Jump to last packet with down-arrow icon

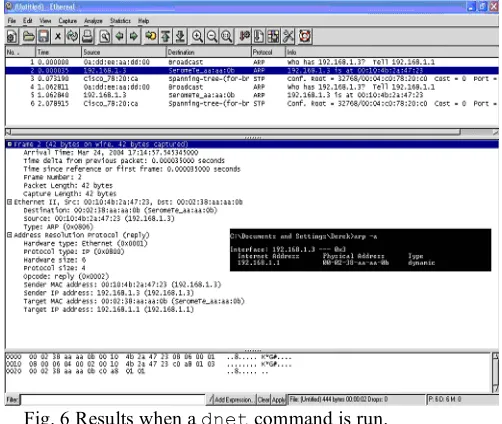(180, 36)
